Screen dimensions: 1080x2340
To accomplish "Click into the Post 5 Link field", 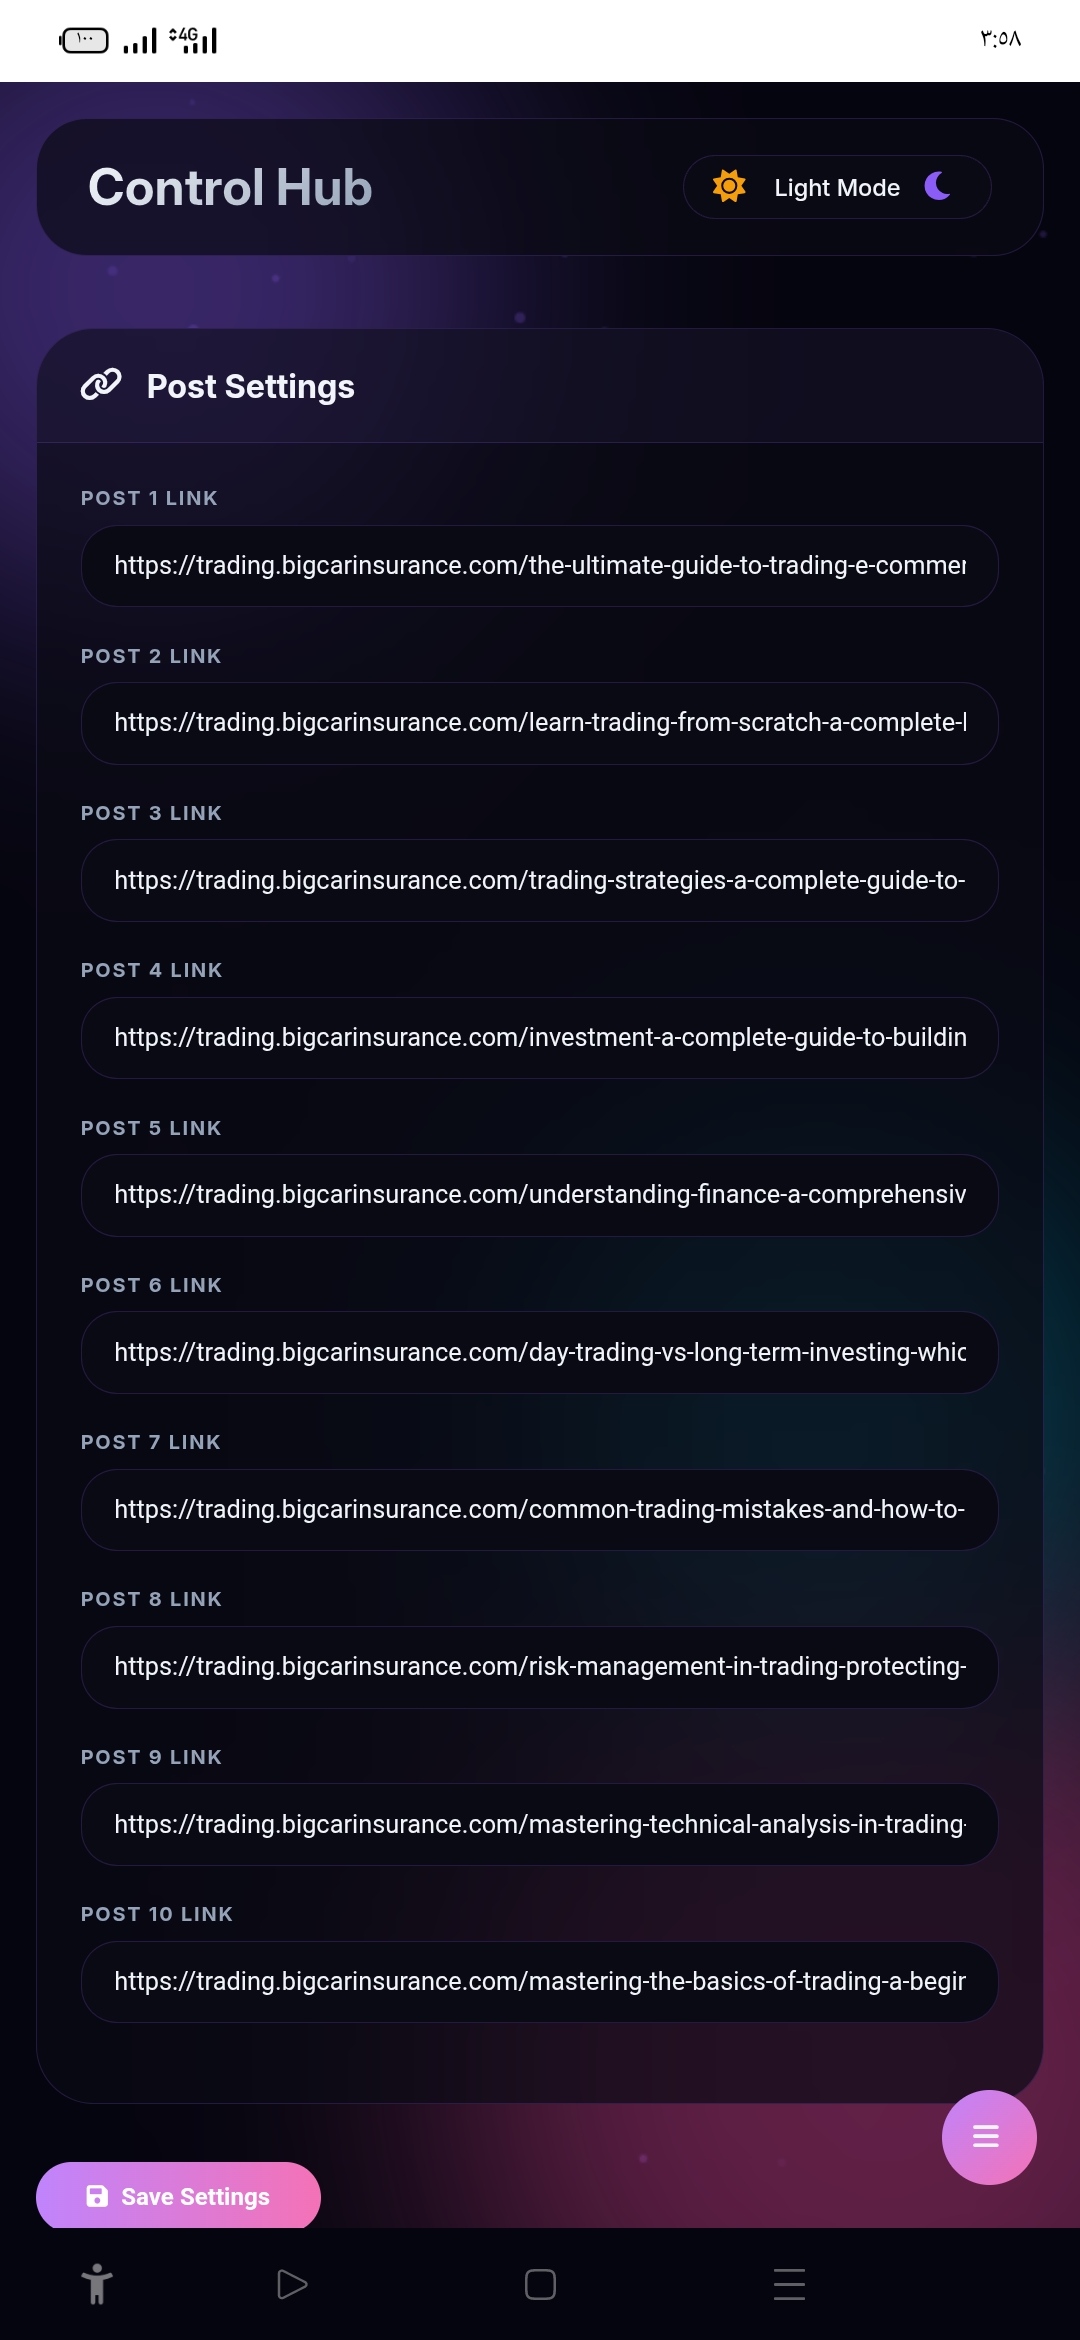I will point(540,1195).
